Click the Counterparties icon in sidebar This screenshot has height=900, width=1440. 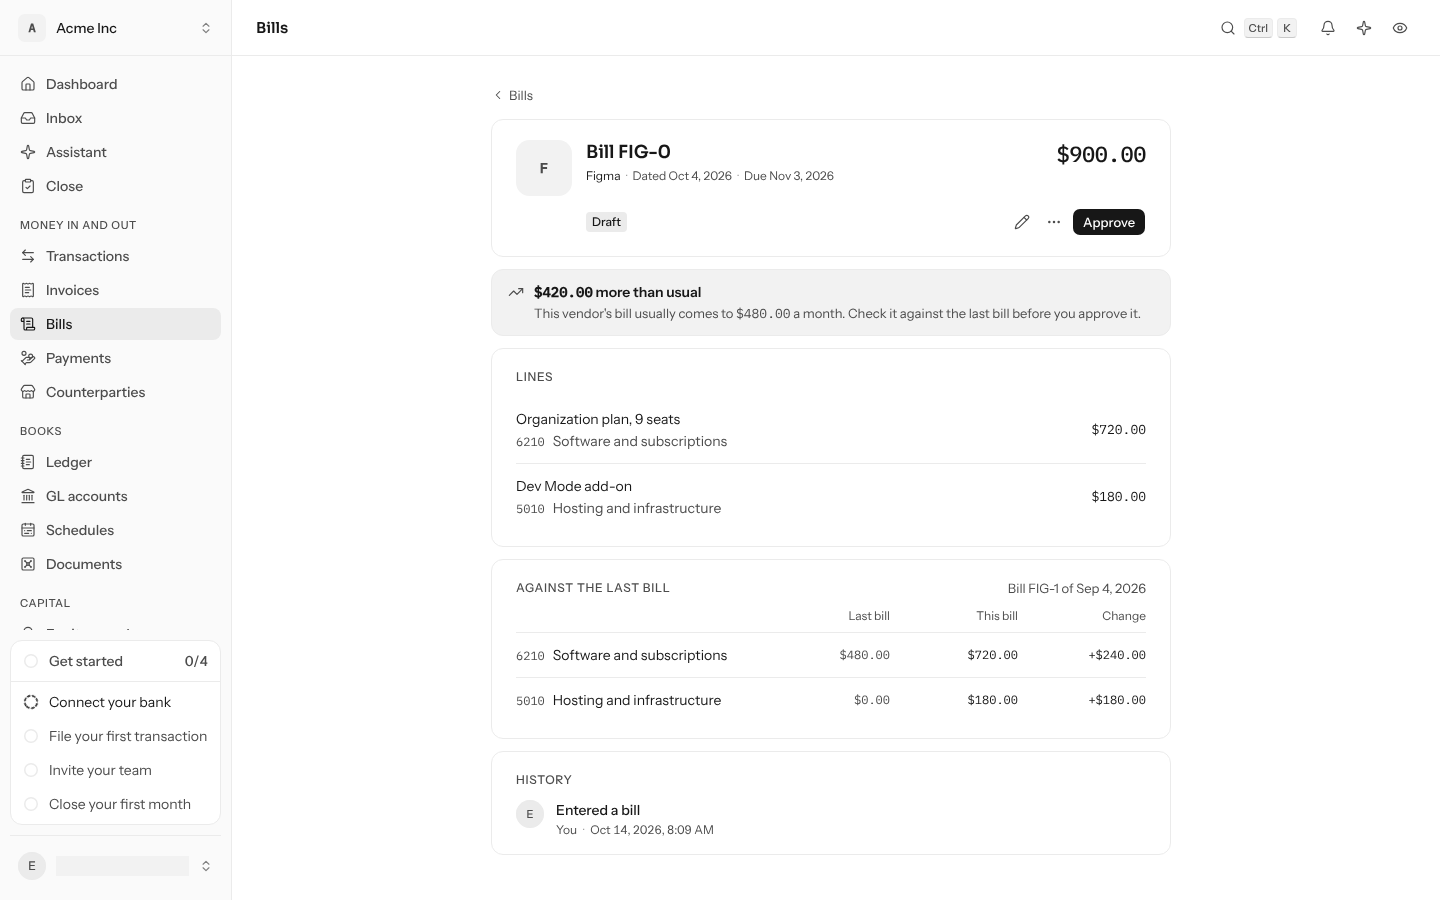(x=28, y=392)
